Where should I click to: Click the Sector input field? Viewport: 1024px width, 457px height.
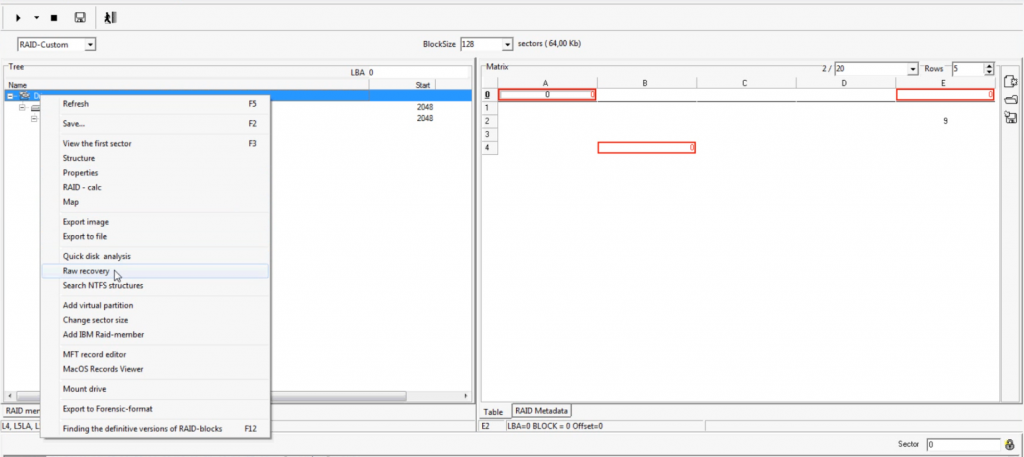960,444
